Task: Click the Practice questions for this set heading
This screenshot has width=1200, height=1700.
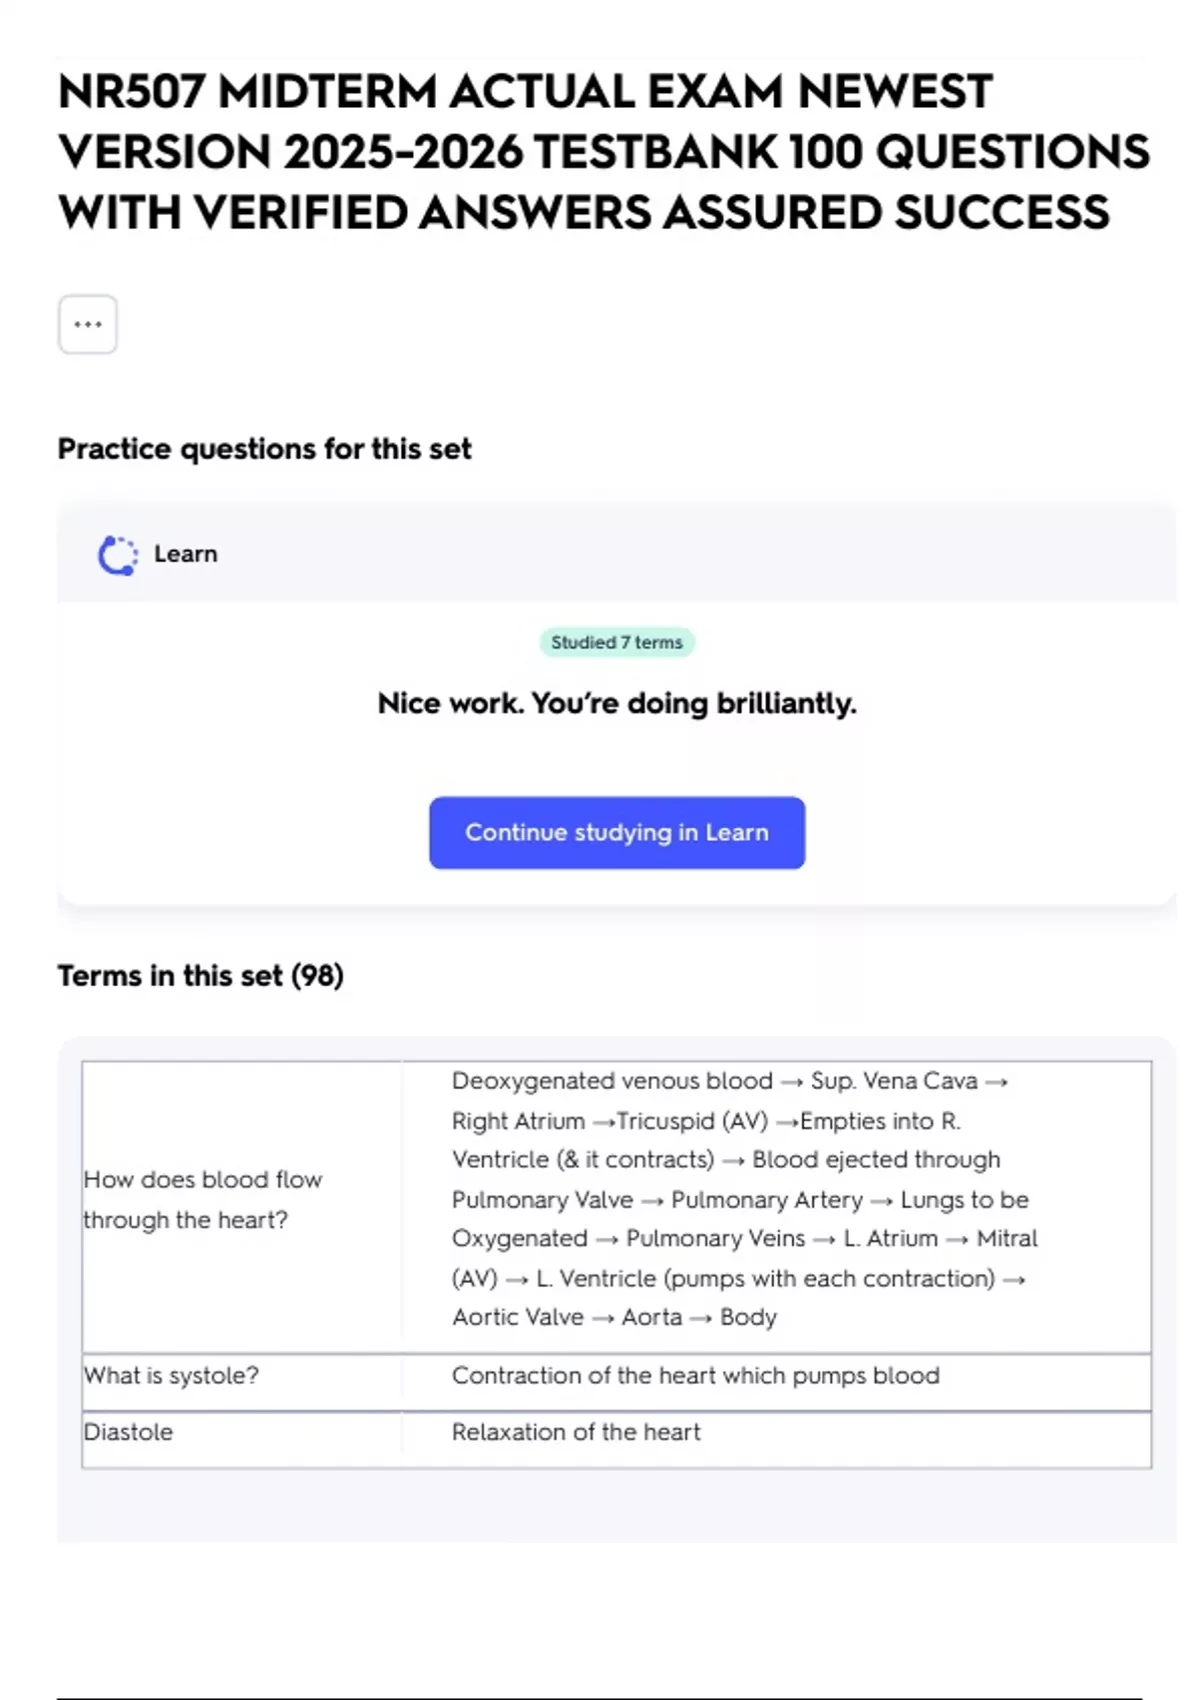Action: [264, 449]
